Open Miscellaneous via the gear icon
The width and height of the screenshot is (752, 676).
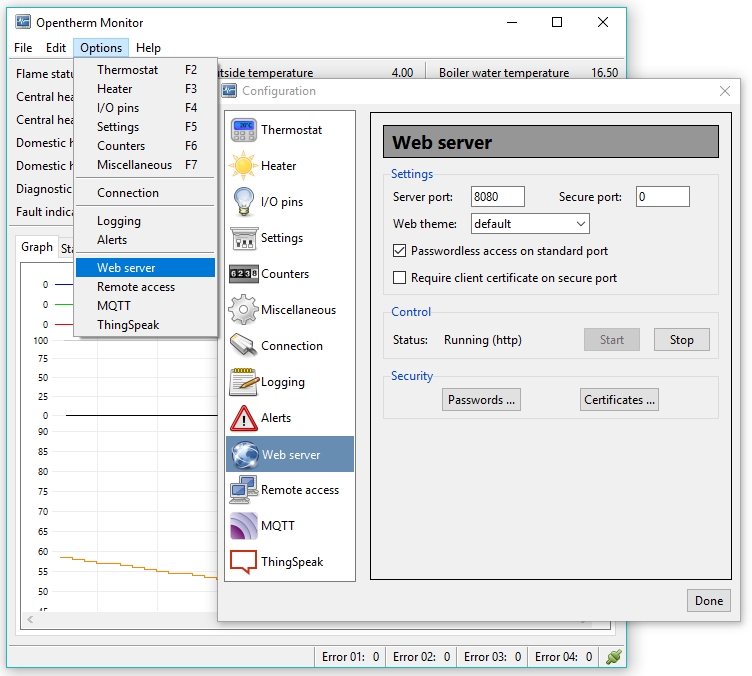click(x=244, y=310)
